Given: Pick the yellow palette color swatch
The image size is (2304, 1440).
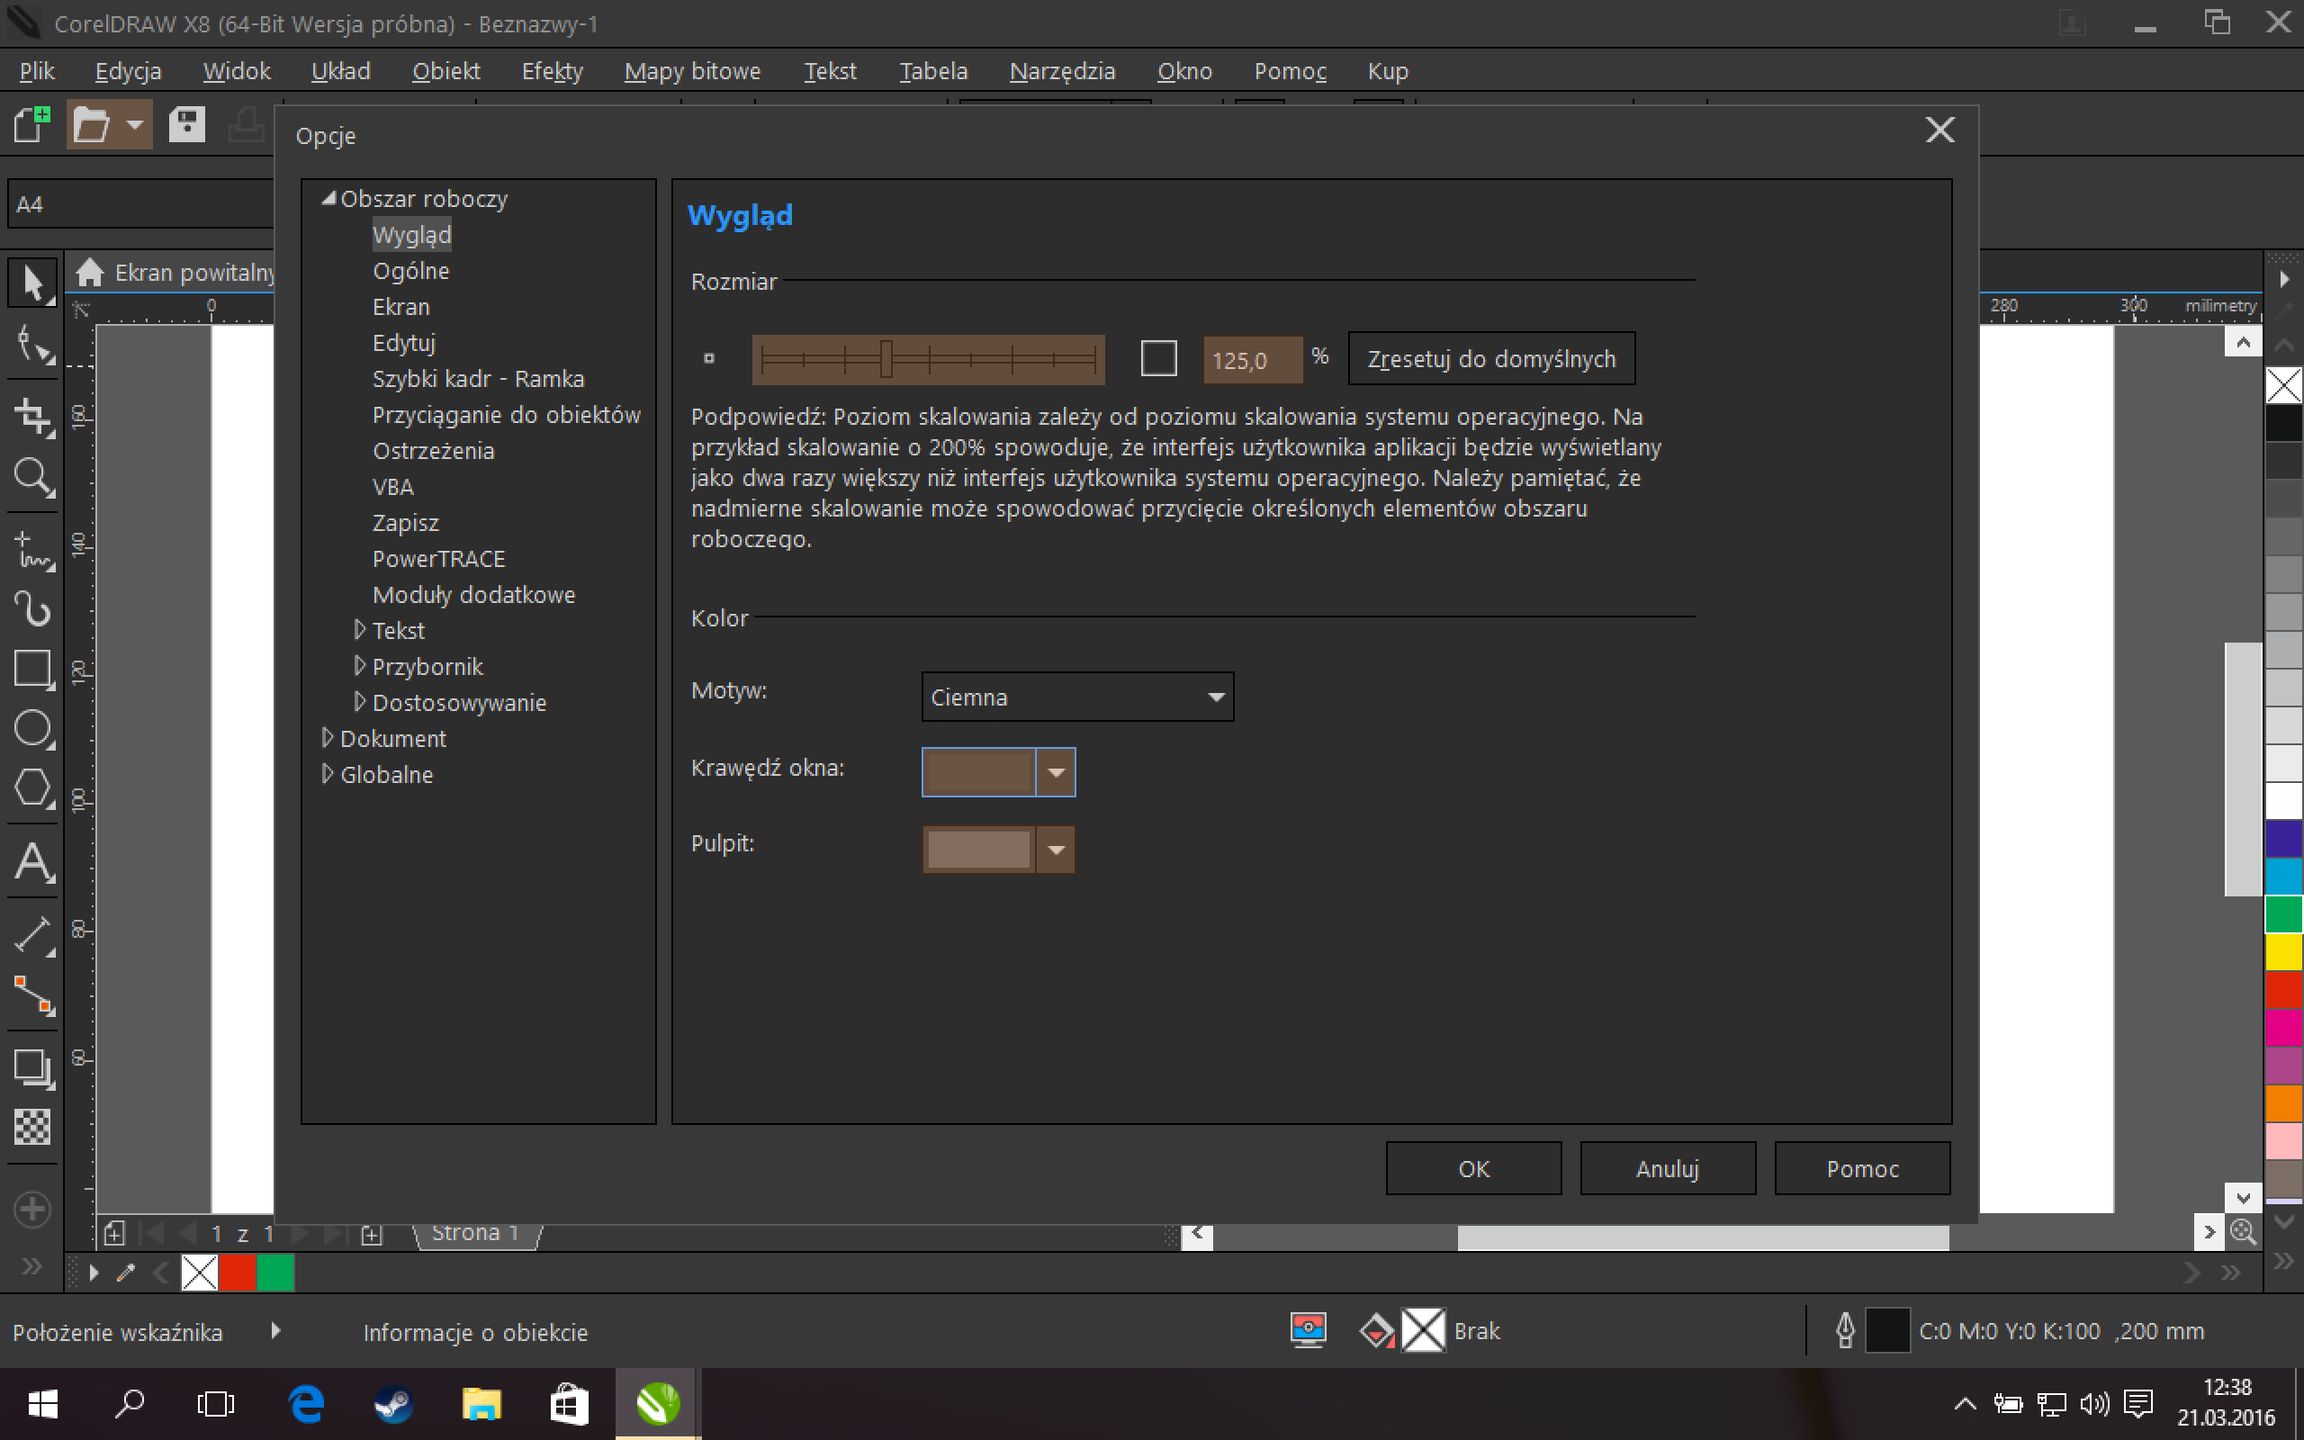Looking at the screenshot, I should [x=2283, y=952].
